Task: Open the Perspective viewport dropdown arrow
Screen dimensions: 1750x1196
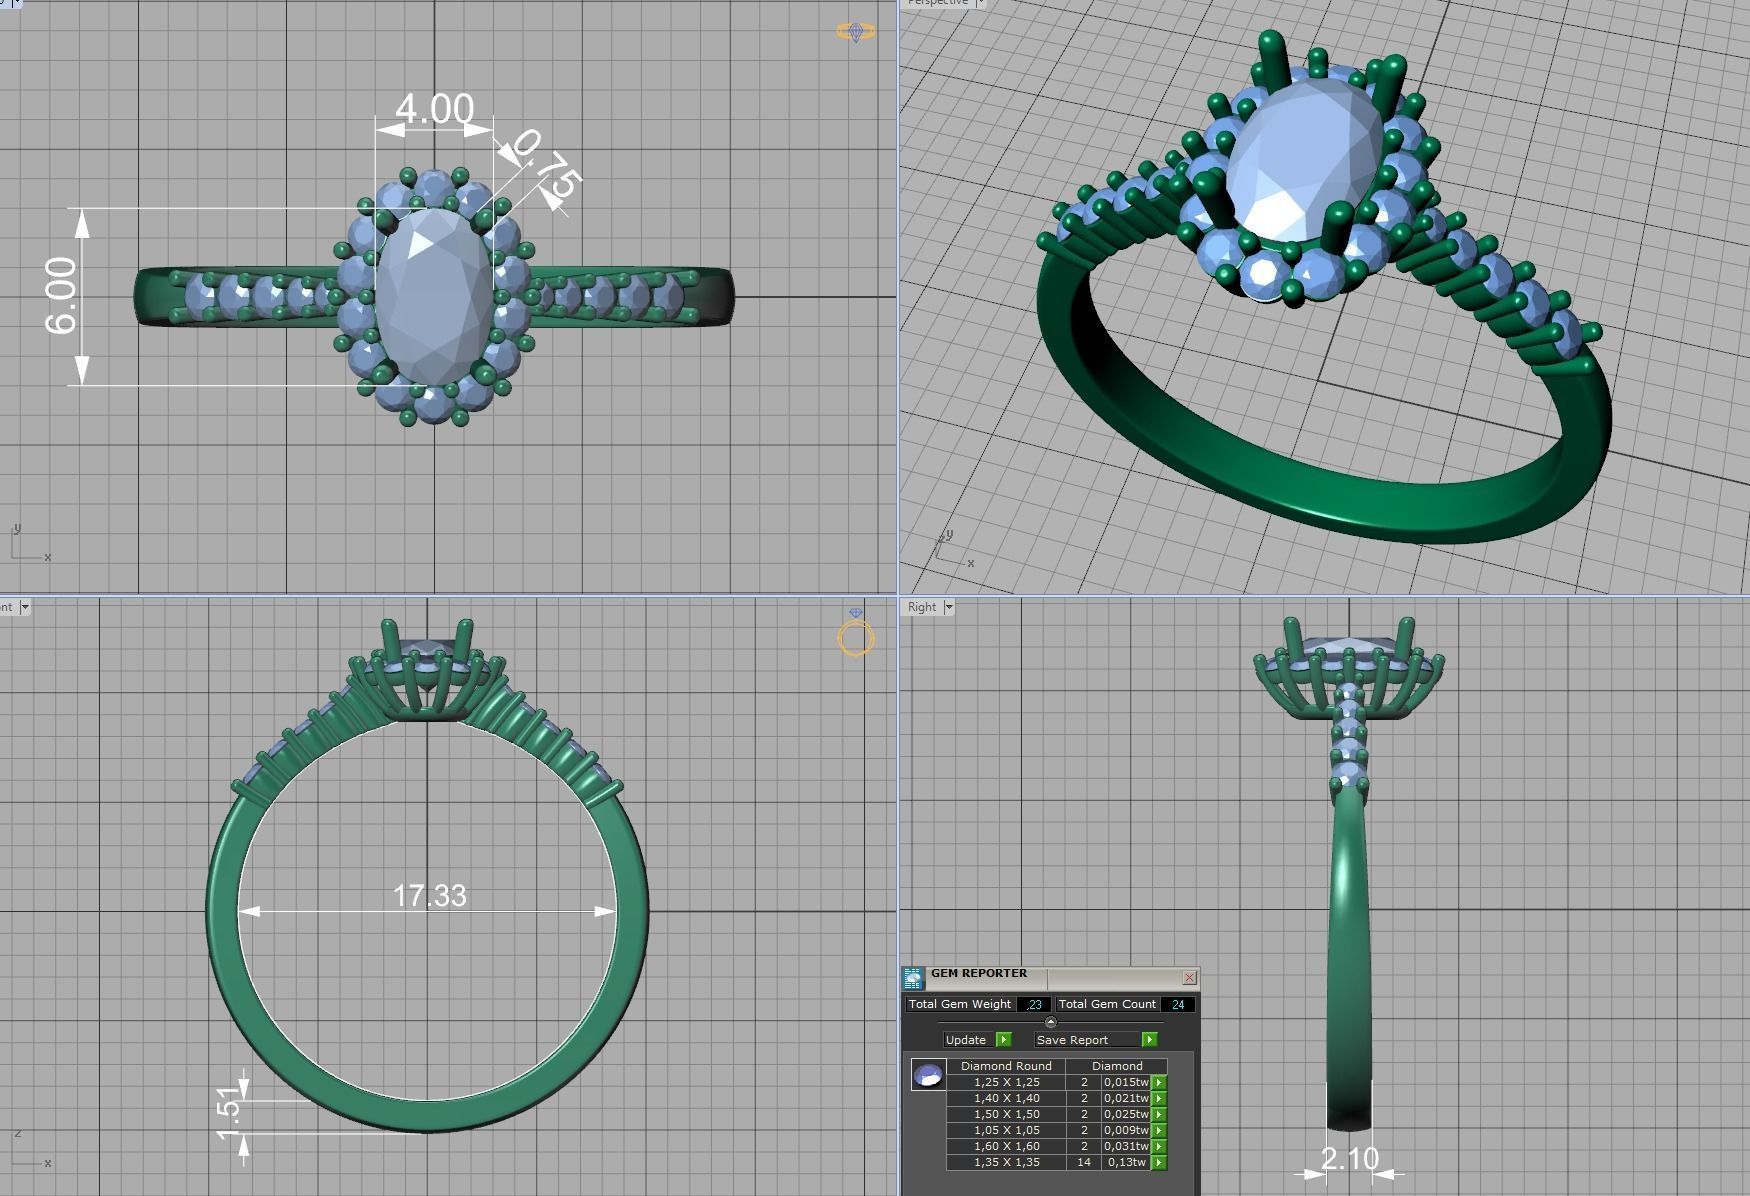Action: [x=981, y=3]
